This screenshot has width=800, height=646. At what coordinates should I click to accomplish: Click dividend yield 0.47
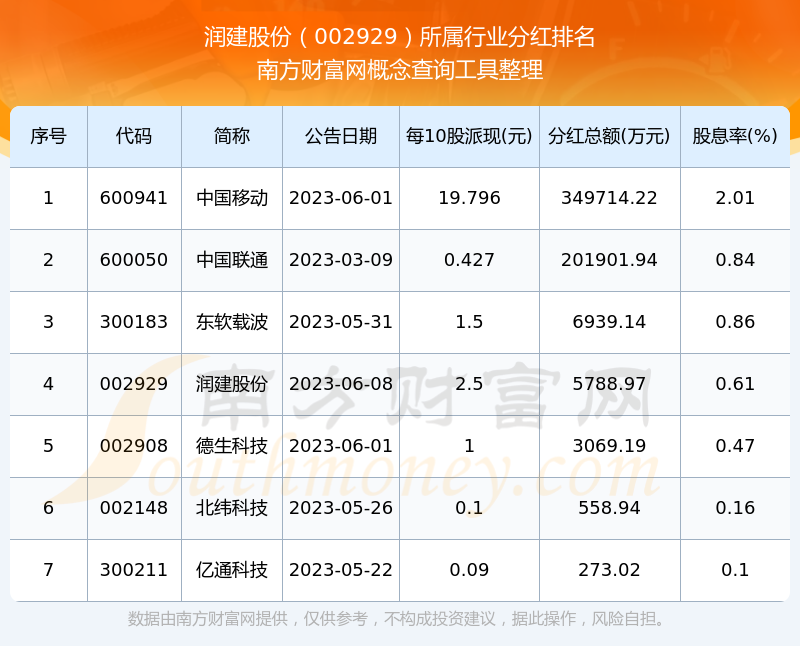pos(735,446)
